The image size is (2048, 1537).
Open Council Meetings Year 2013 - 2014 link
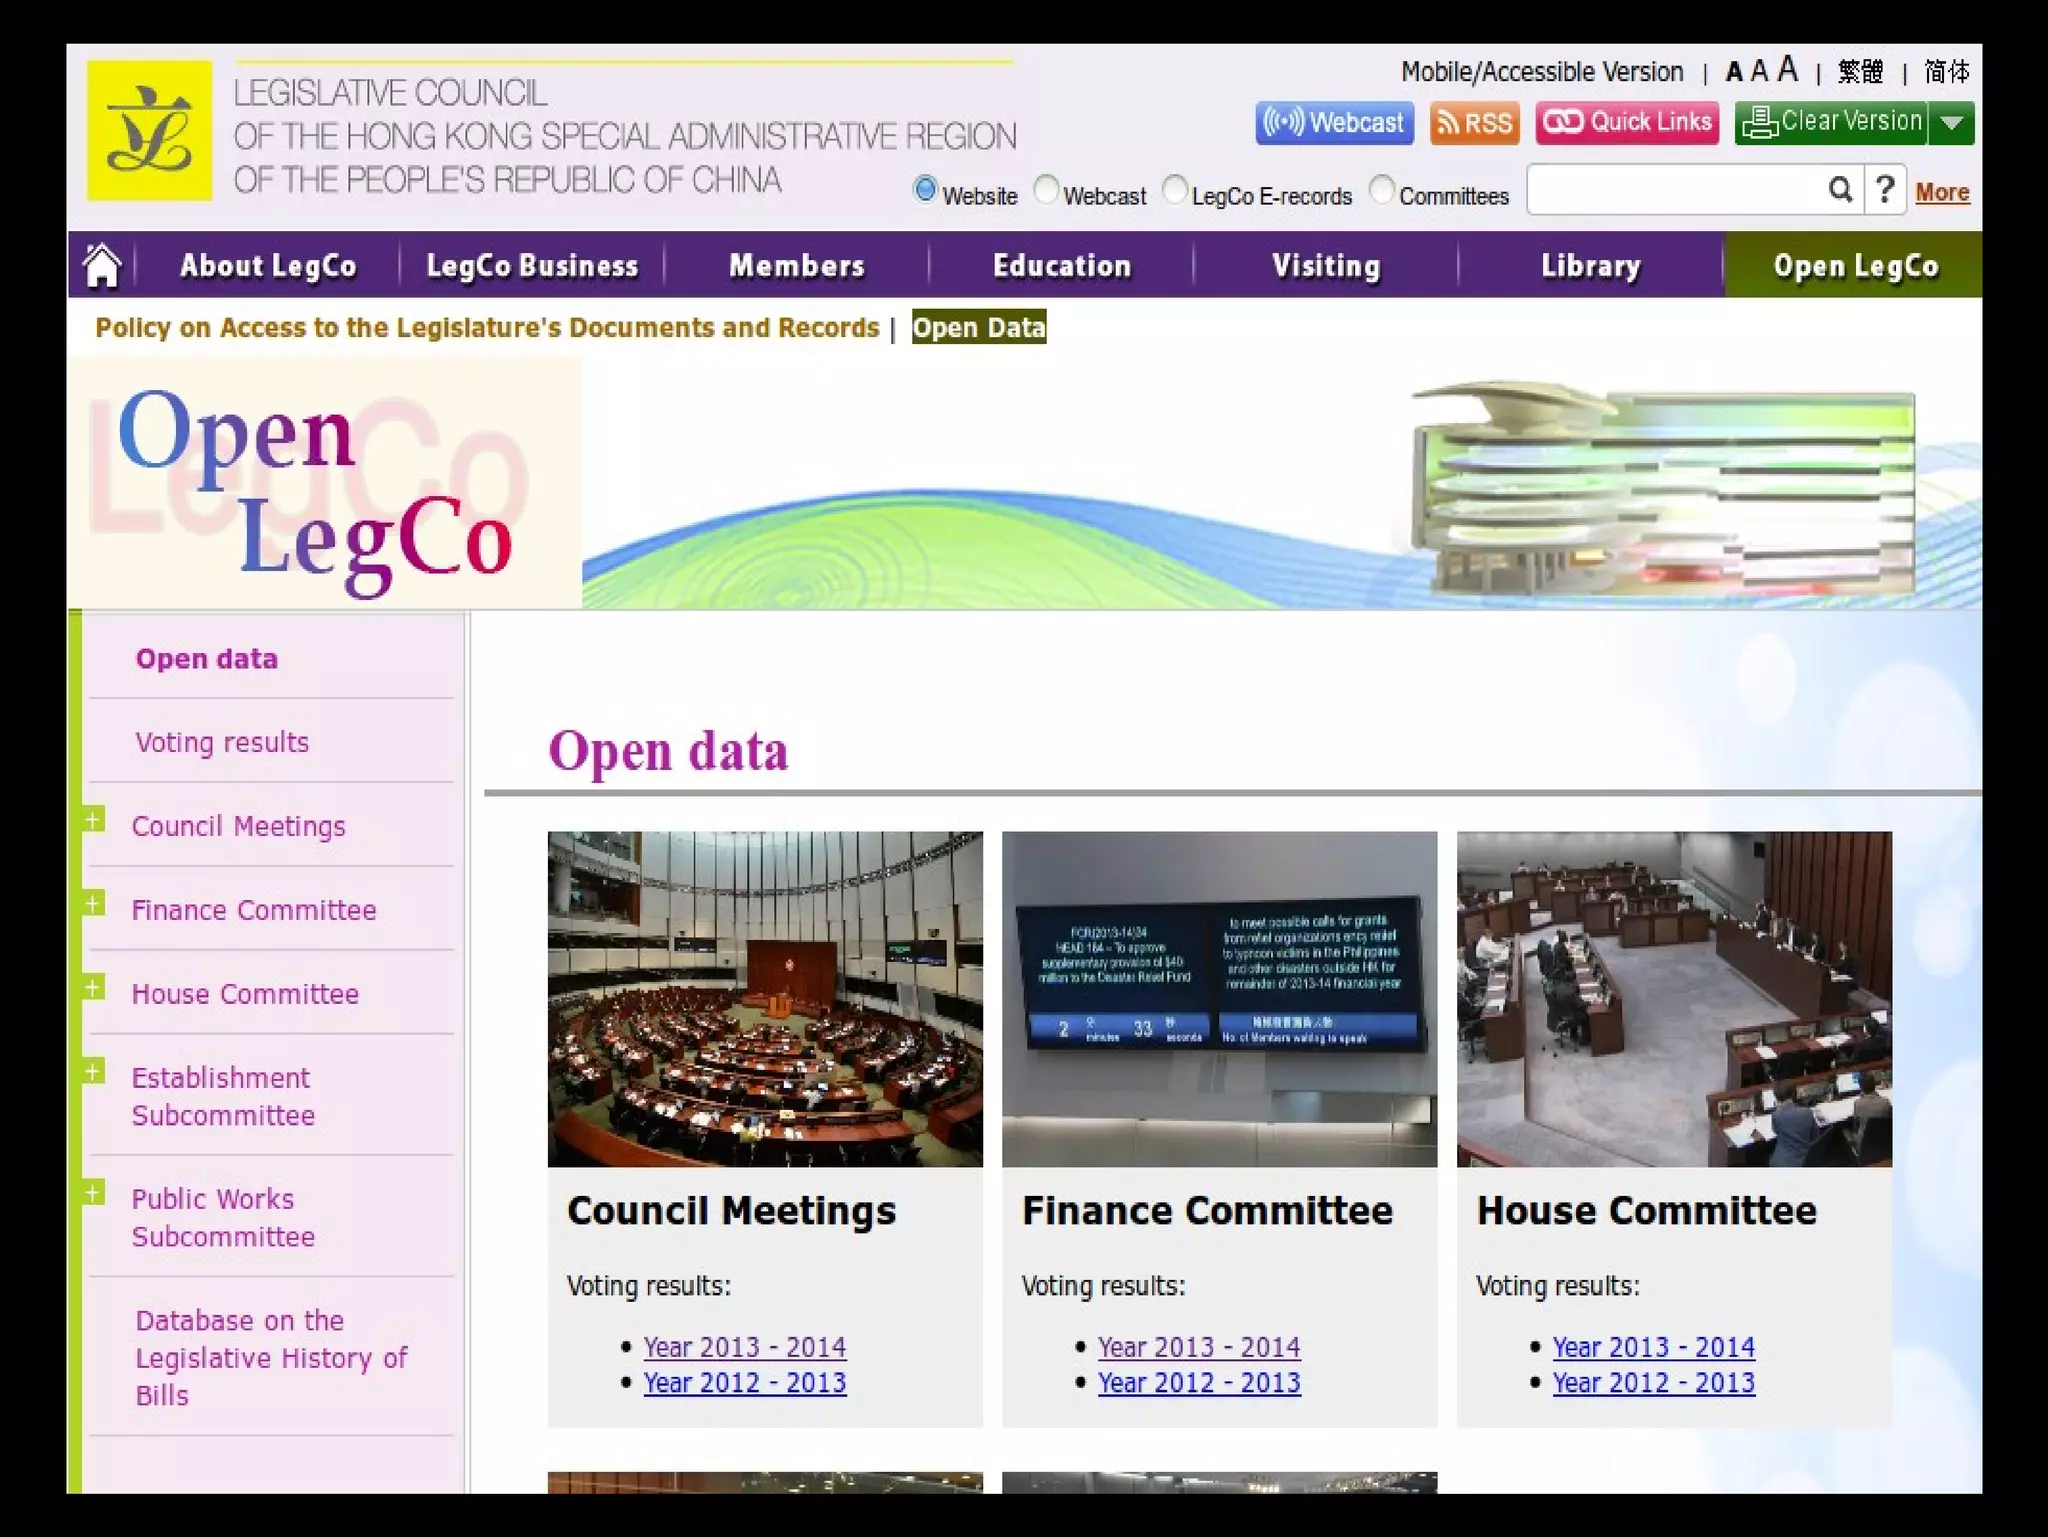[x=744, y=1347]
